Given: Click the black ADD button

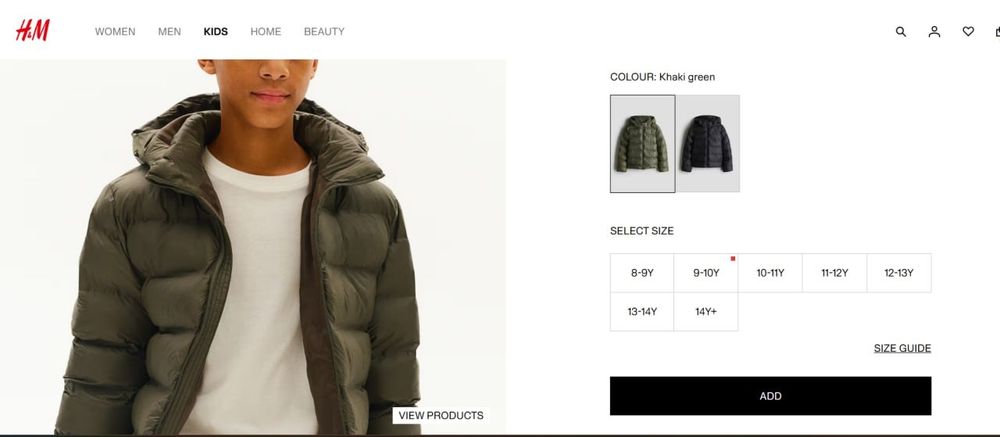Looking at the screenshot, I should pos(770,396).
